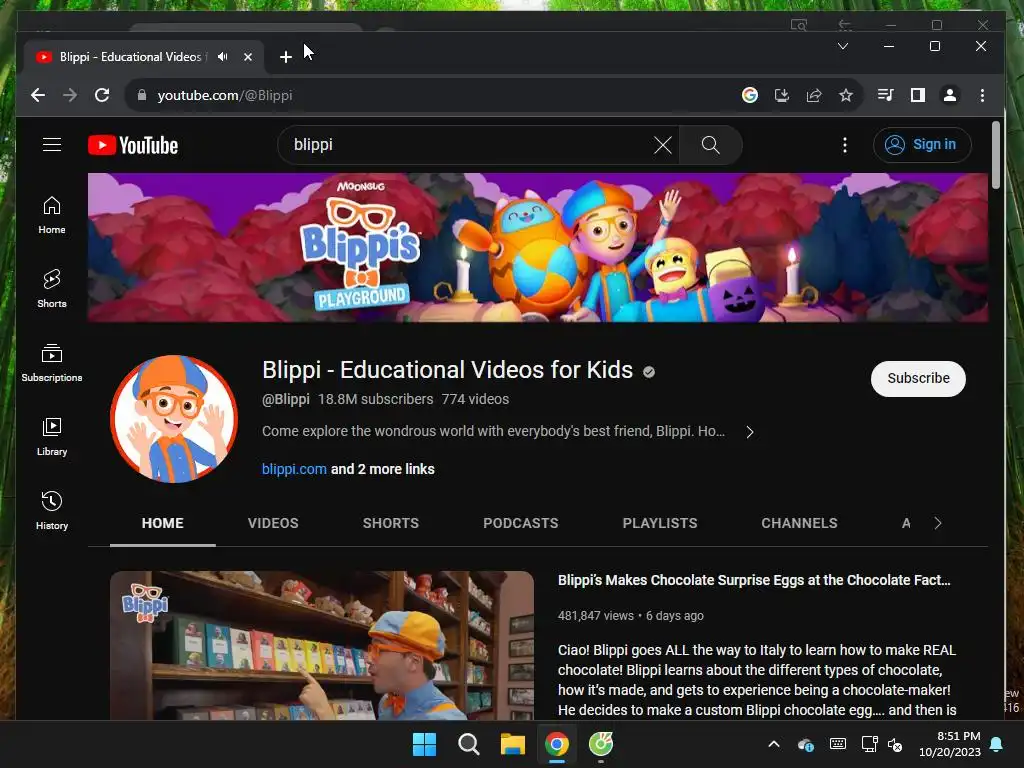The height and width of the screenshot is (768, 1024).
Task: Click '774 videos' text
Action: click(x=475, y=399)
